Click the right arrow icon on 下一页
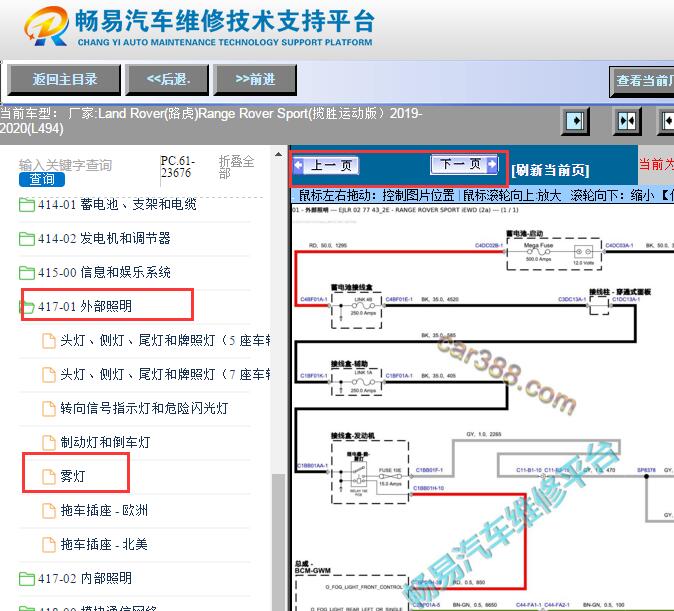The height and width of the screenshot is (611, 674). [492, 164]
